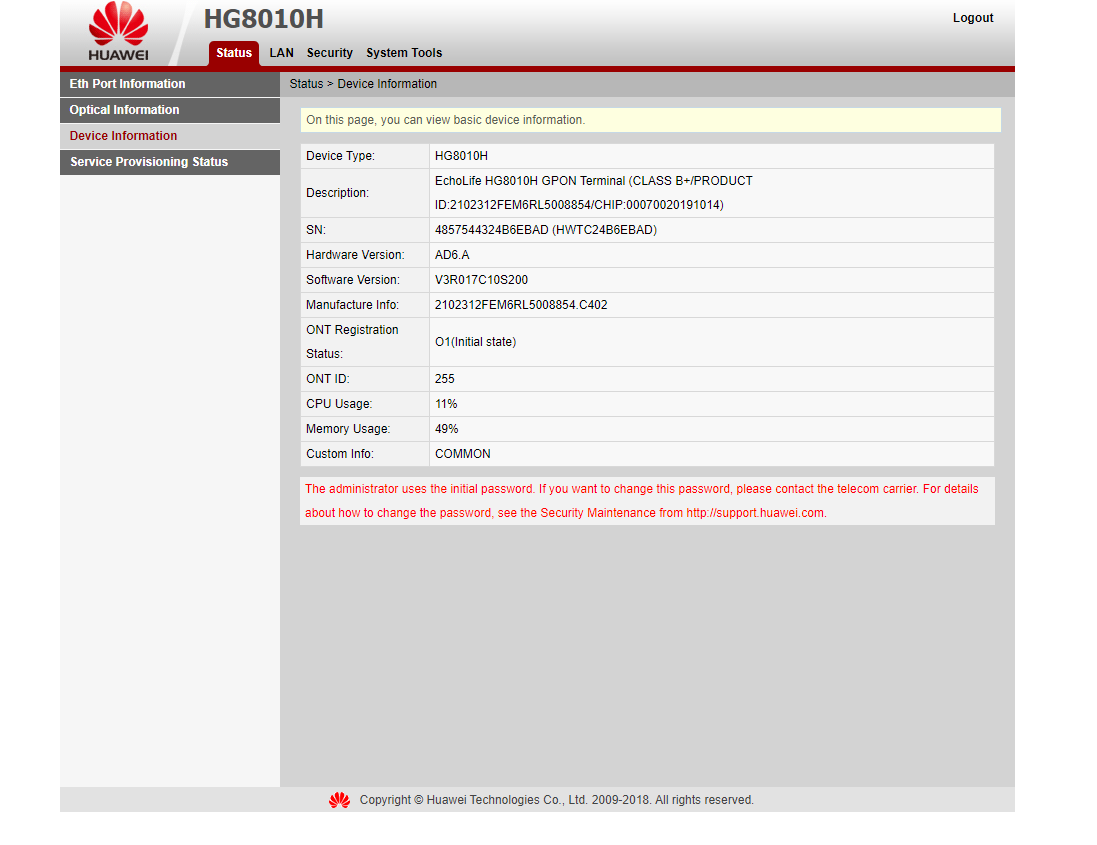Click the Device Type label

point(340,156)
